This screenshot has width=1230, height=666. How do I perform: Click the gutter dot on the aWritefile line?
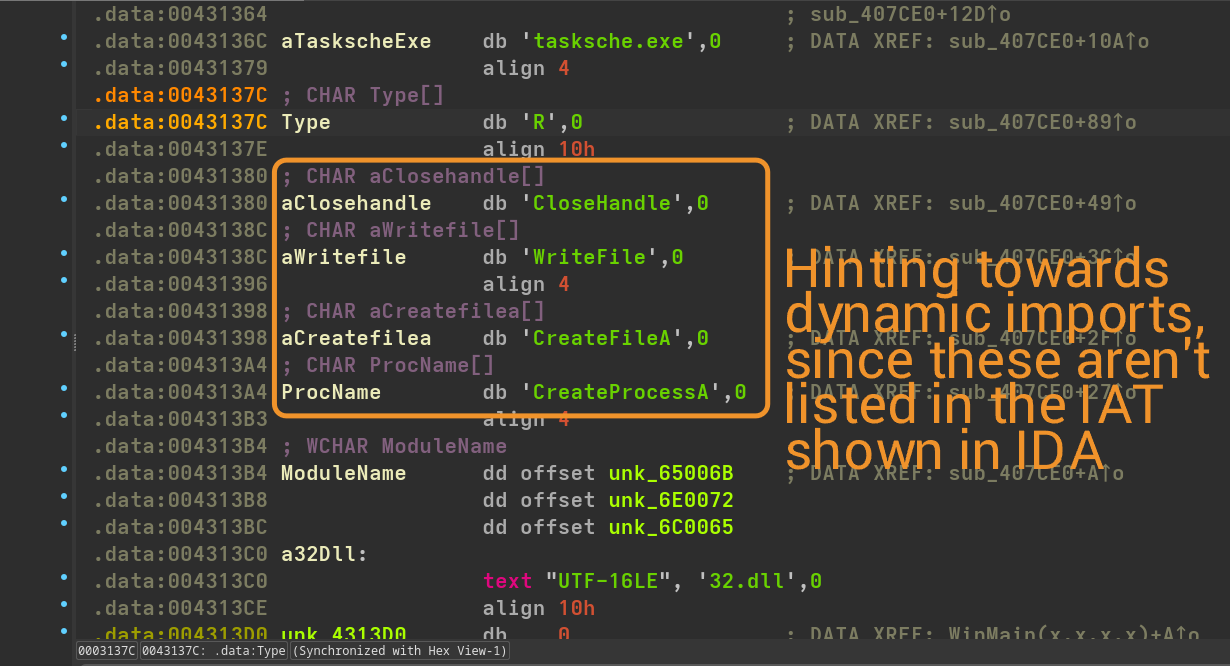[x=64, y=254]
